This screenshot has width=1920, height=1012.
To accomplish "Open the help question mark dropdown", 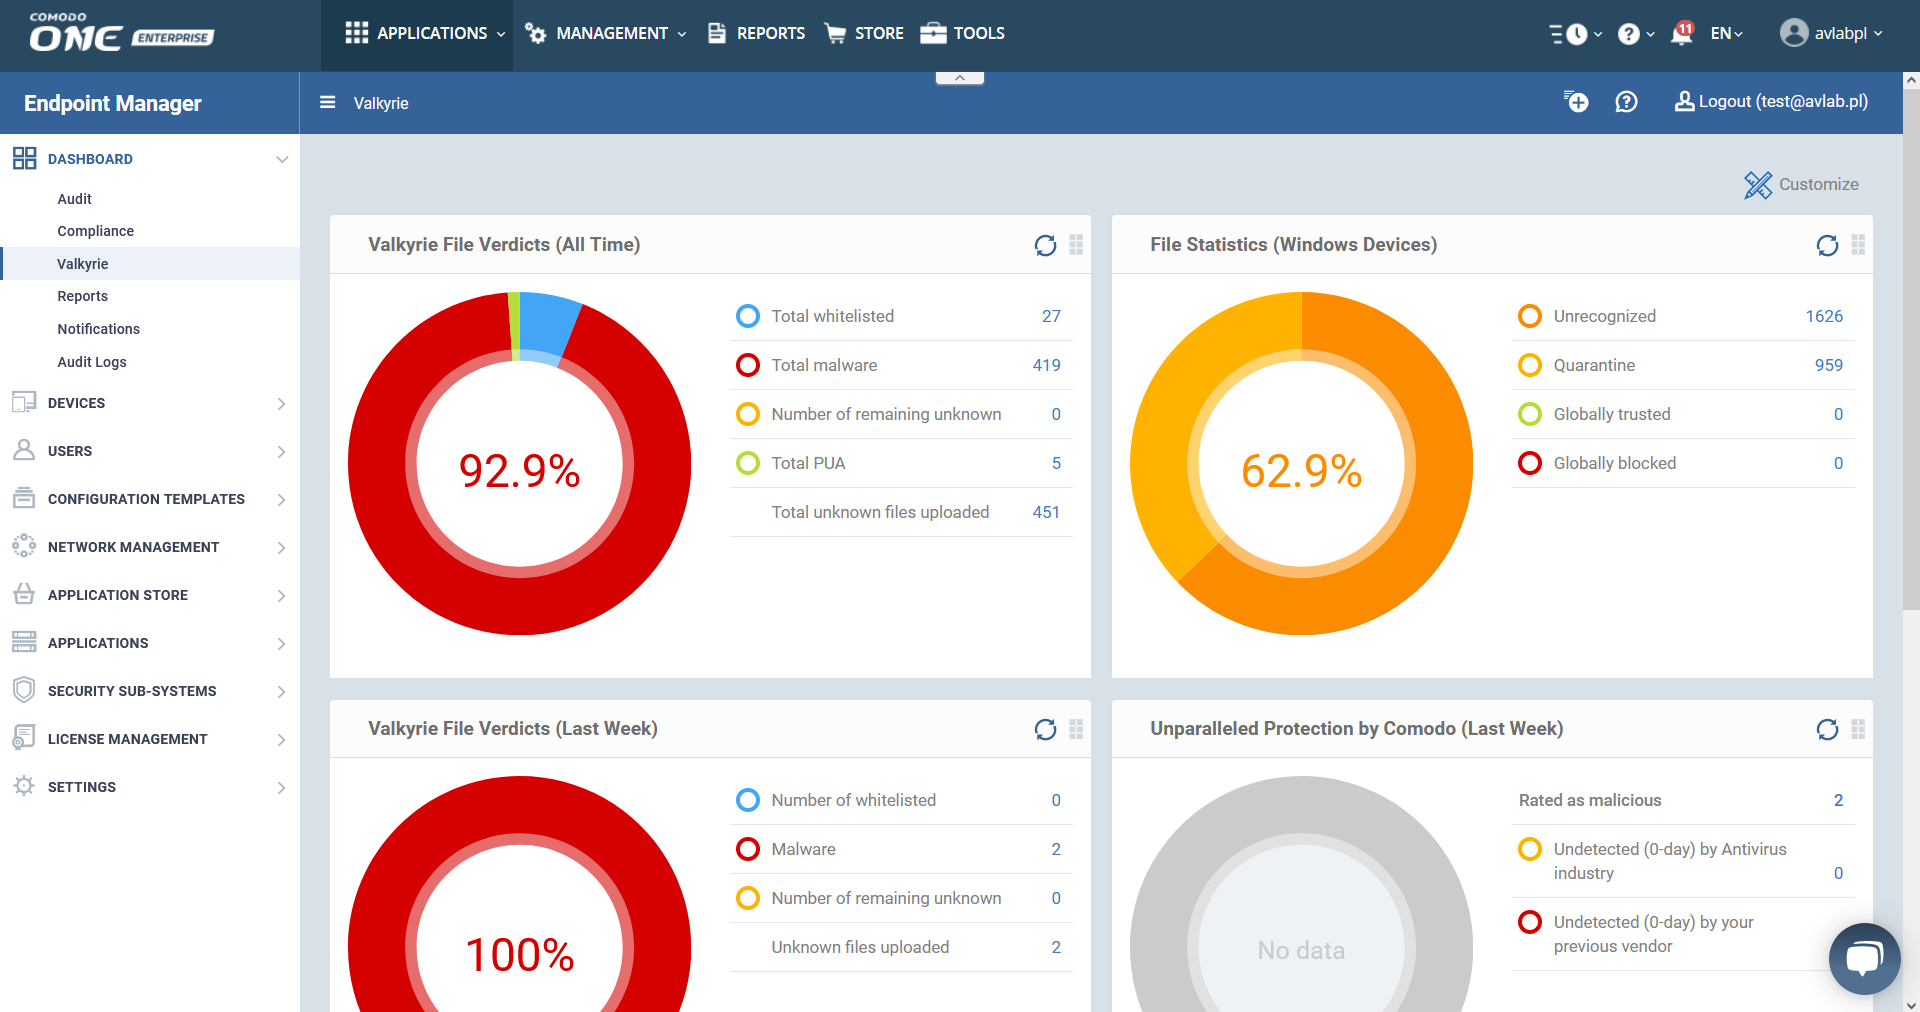I will (x=1636, y=34).
